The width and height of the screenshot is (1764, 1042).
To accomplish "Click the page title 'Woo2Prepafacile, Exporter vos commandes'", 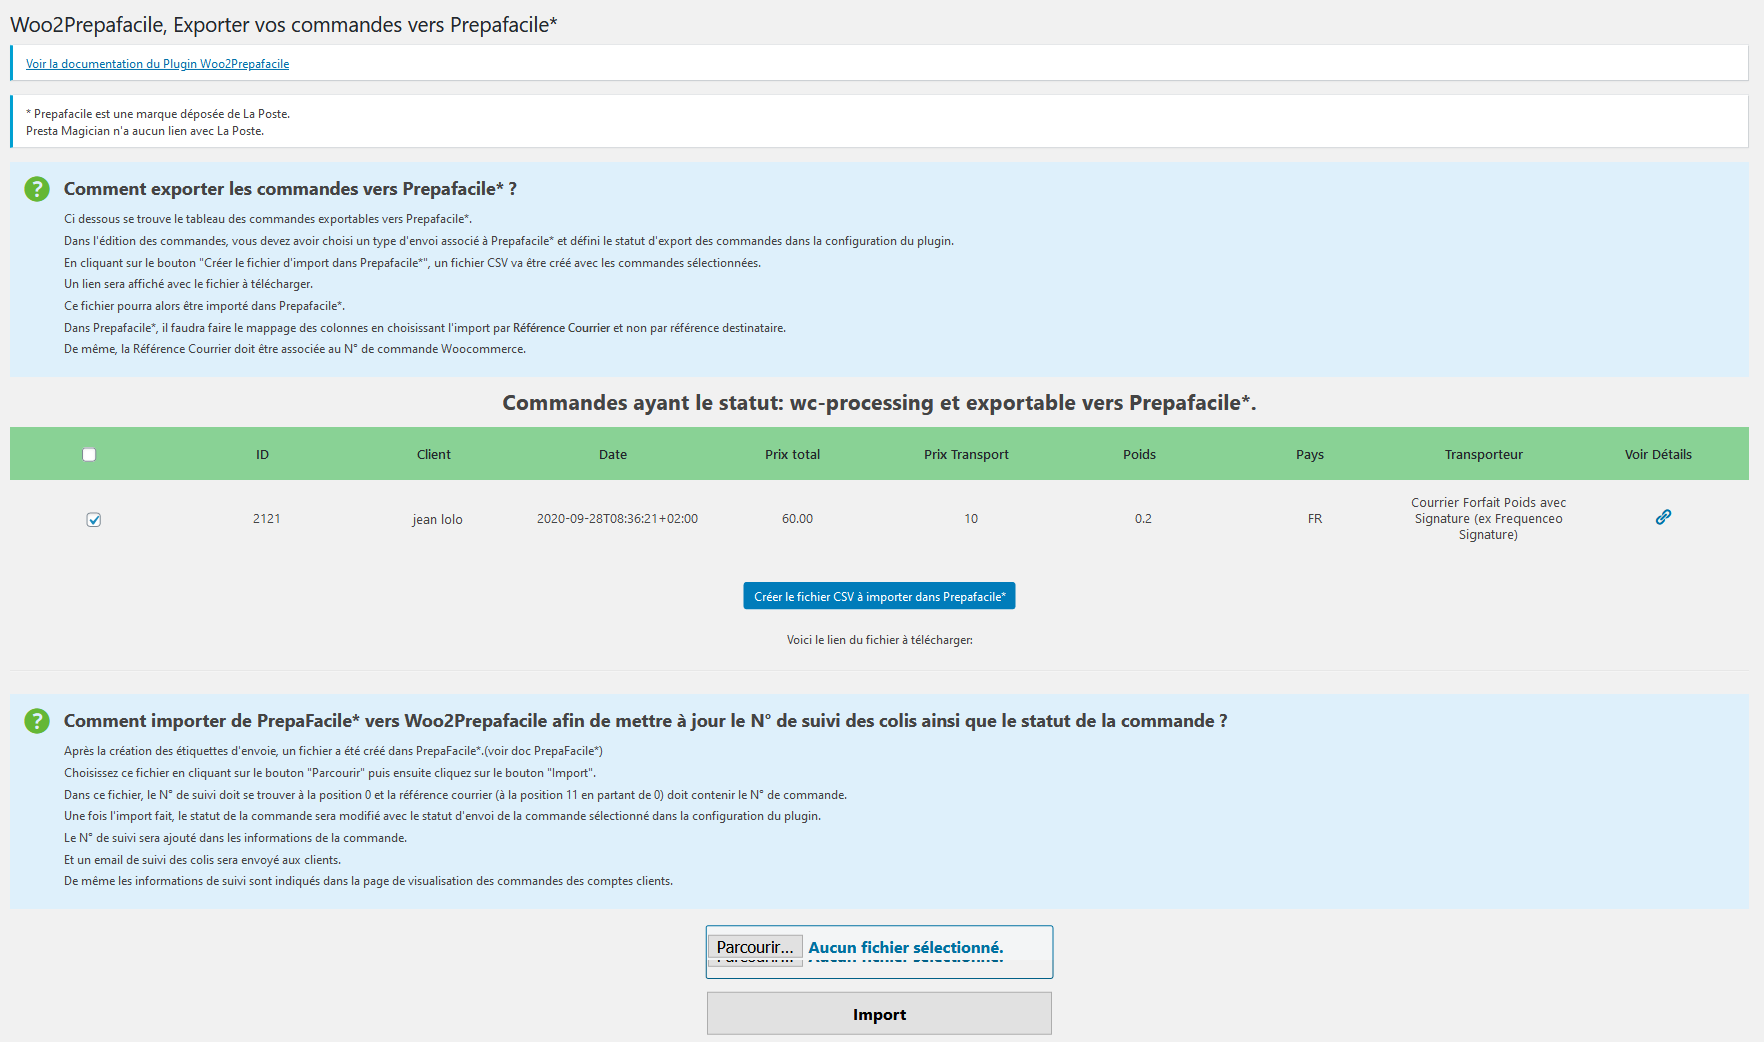I will (284, 25).
